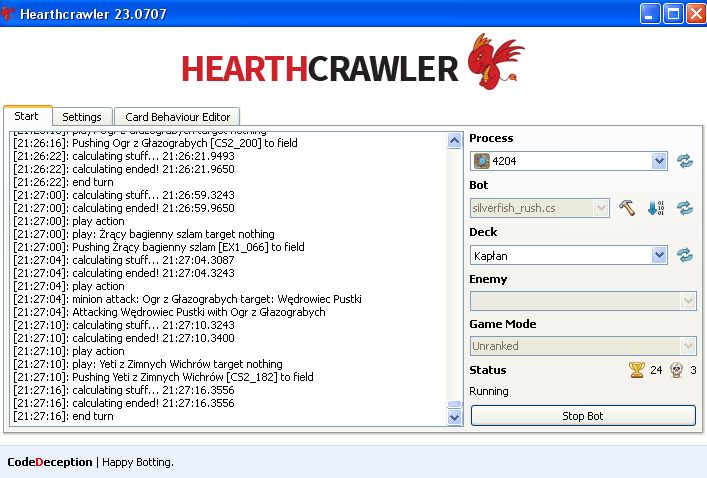Open the Deck dropdown showing Kapłan
707x478 pixels.
659,255
